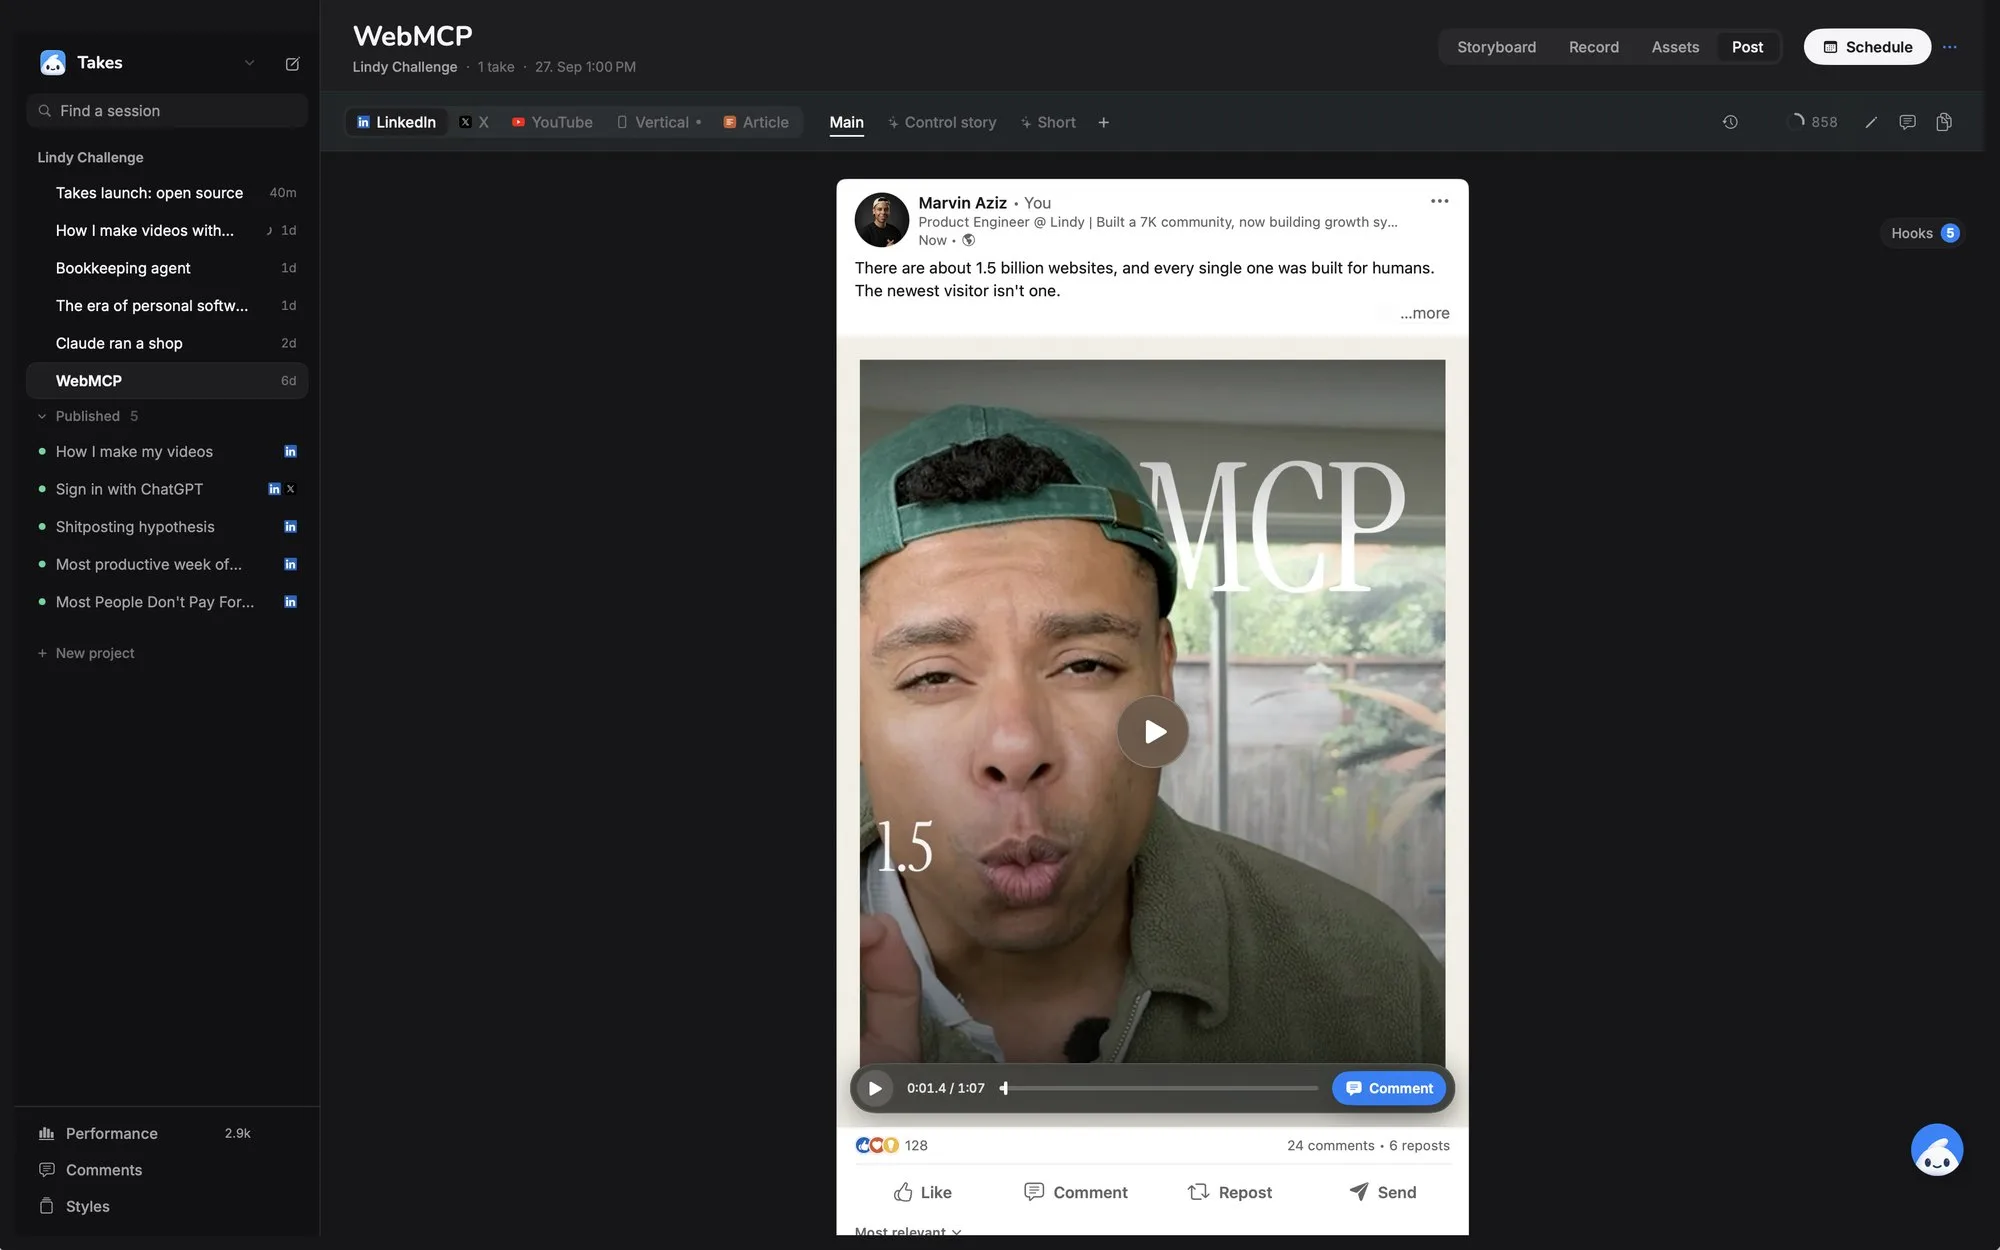
Task: Click the Send paper-plane button
Action: pyautogui.click(x=1382, y=1192)
